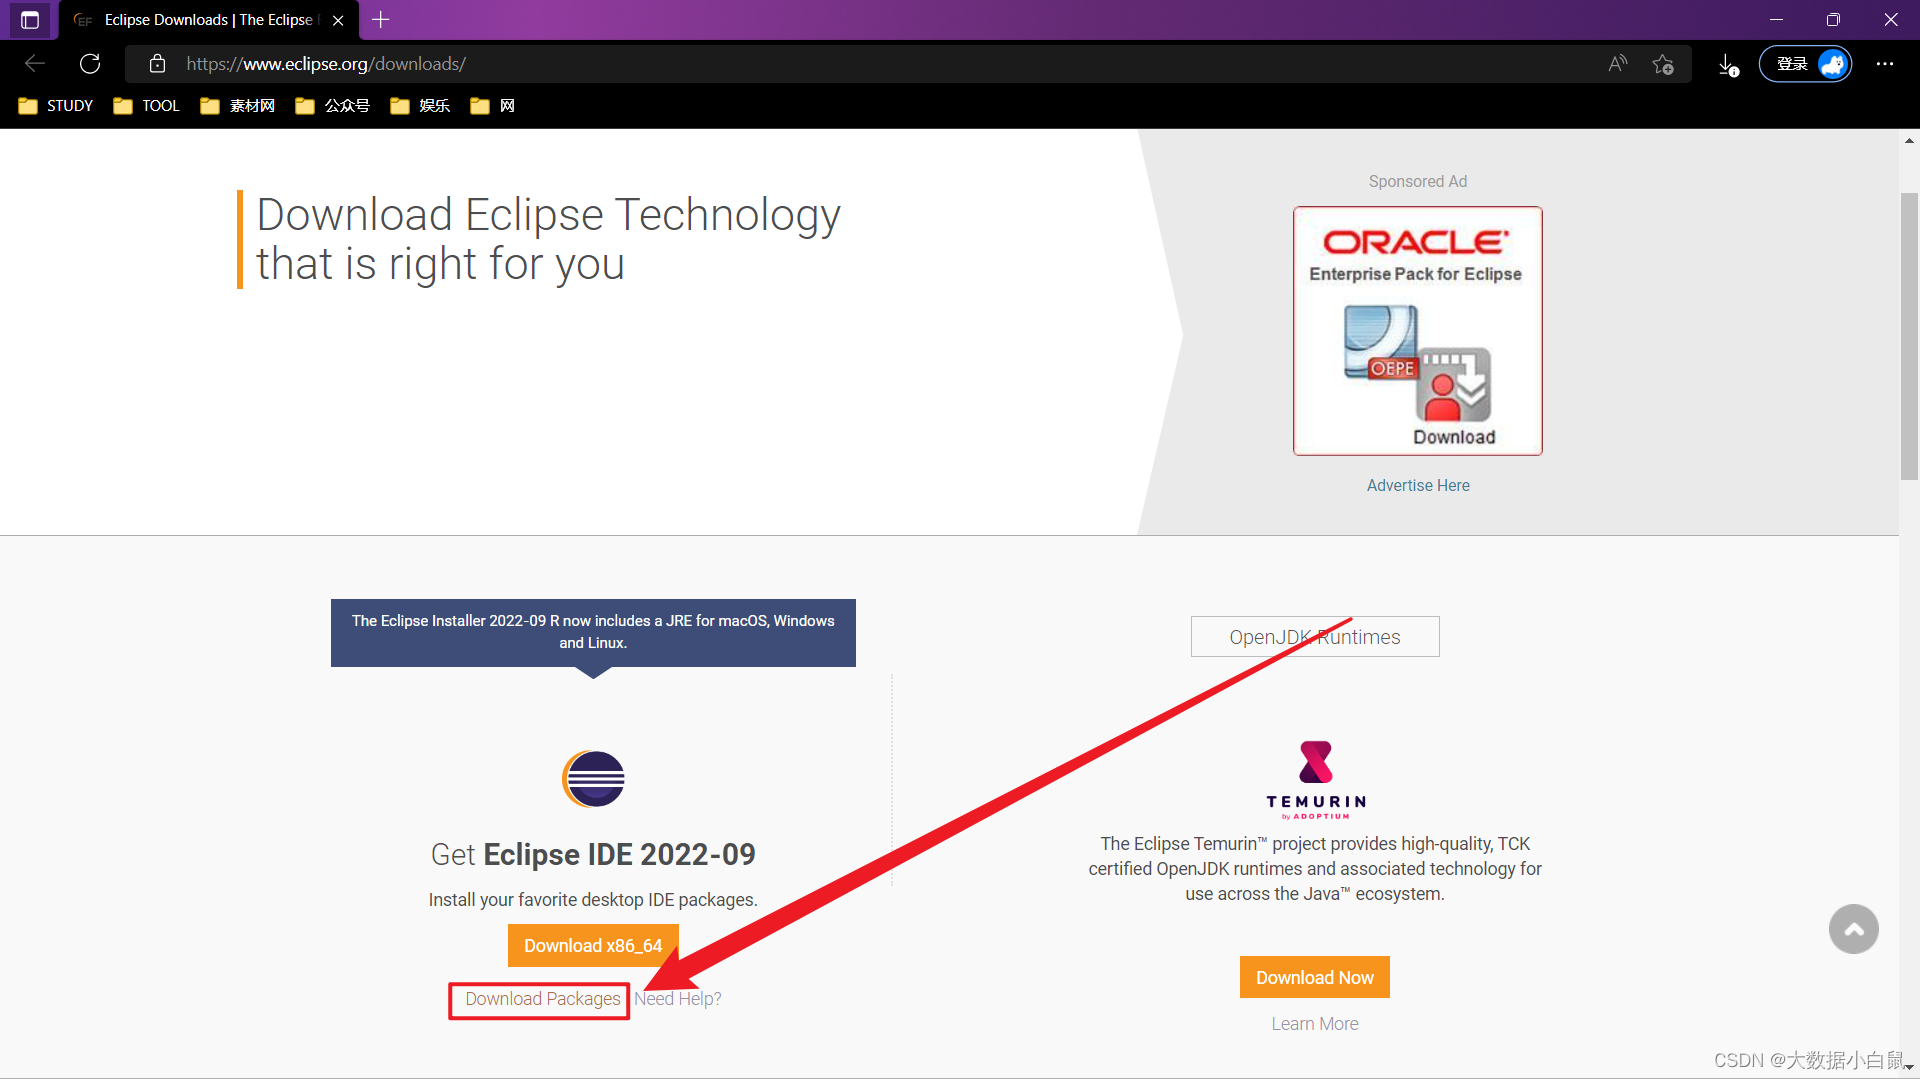The height and width of the screenshot is (1079, 1920).
Task: Open tab actions menu icon
Action: tap(30, 20)
